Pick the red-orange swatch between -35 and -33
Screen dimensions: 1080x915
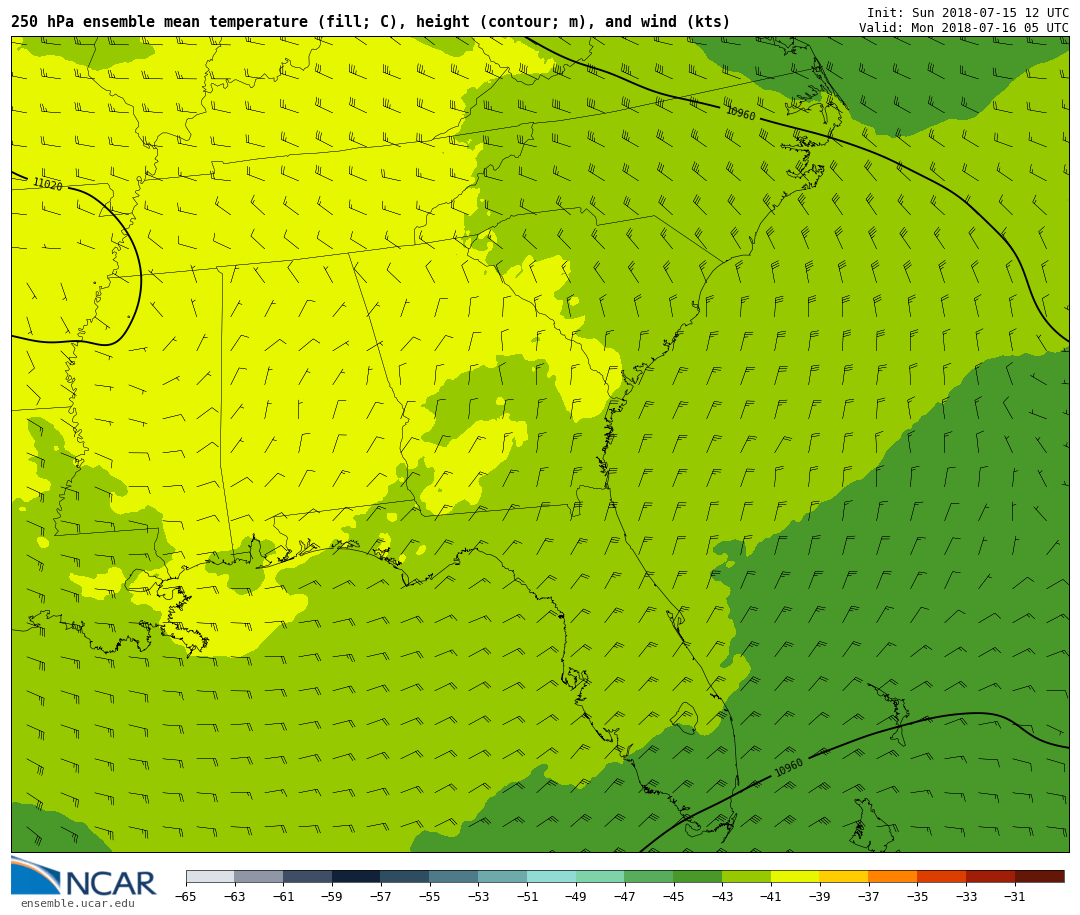942,876
